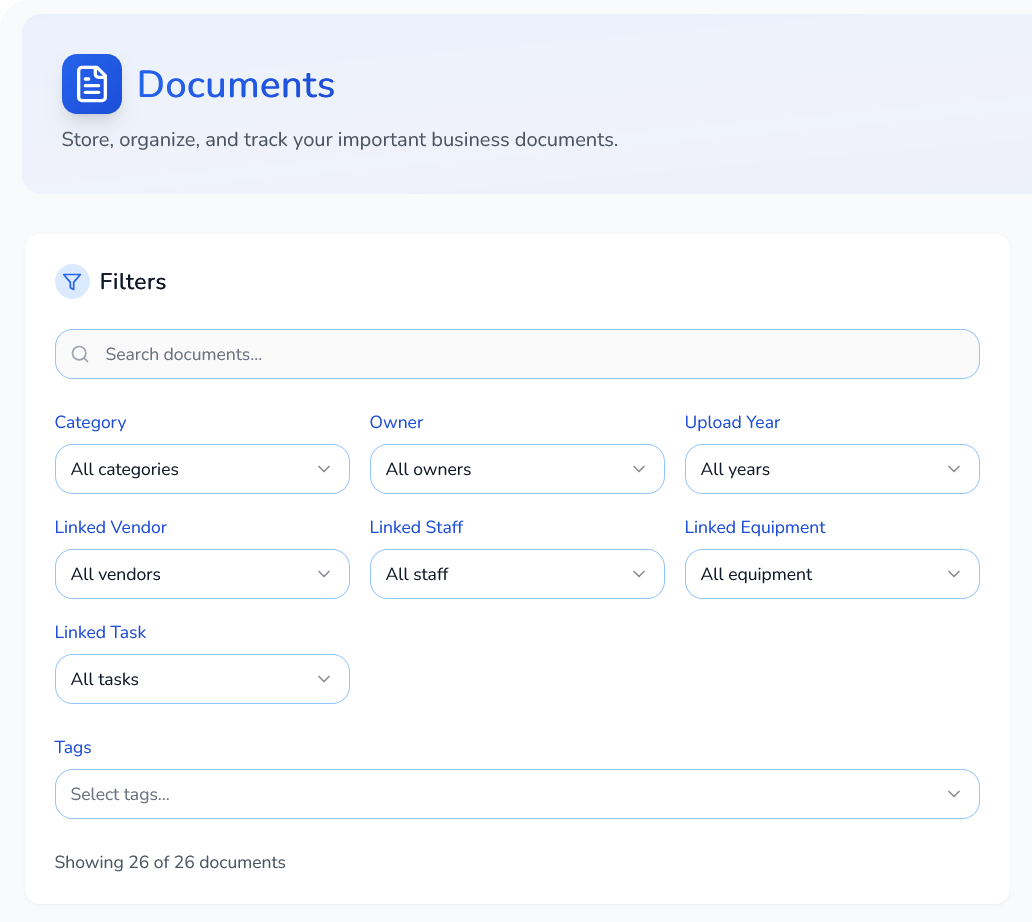Expand the Select tags dropdown
1032x922 pixels.
click(x=517, y=794)
